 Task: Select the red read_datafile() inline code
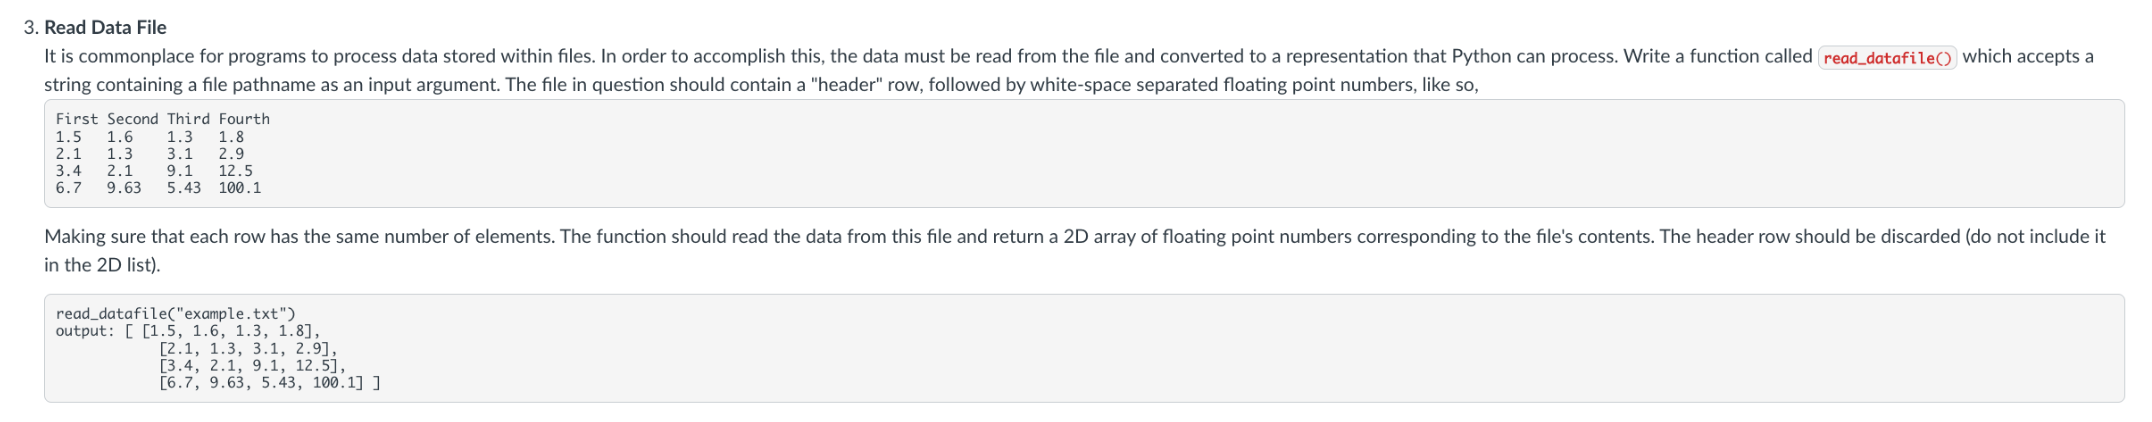(1887, 57)
